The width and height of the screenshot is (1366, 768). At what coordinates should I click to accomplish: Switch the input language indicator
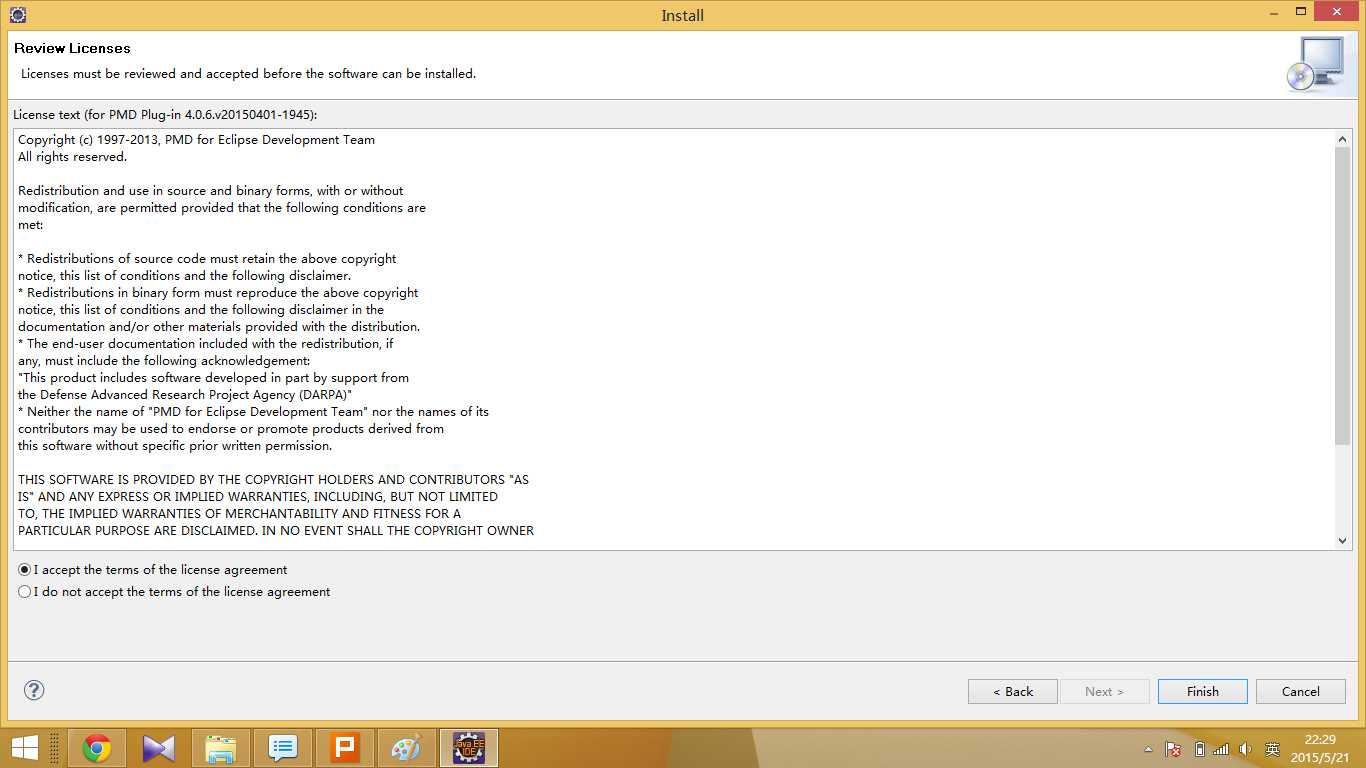1272,749
